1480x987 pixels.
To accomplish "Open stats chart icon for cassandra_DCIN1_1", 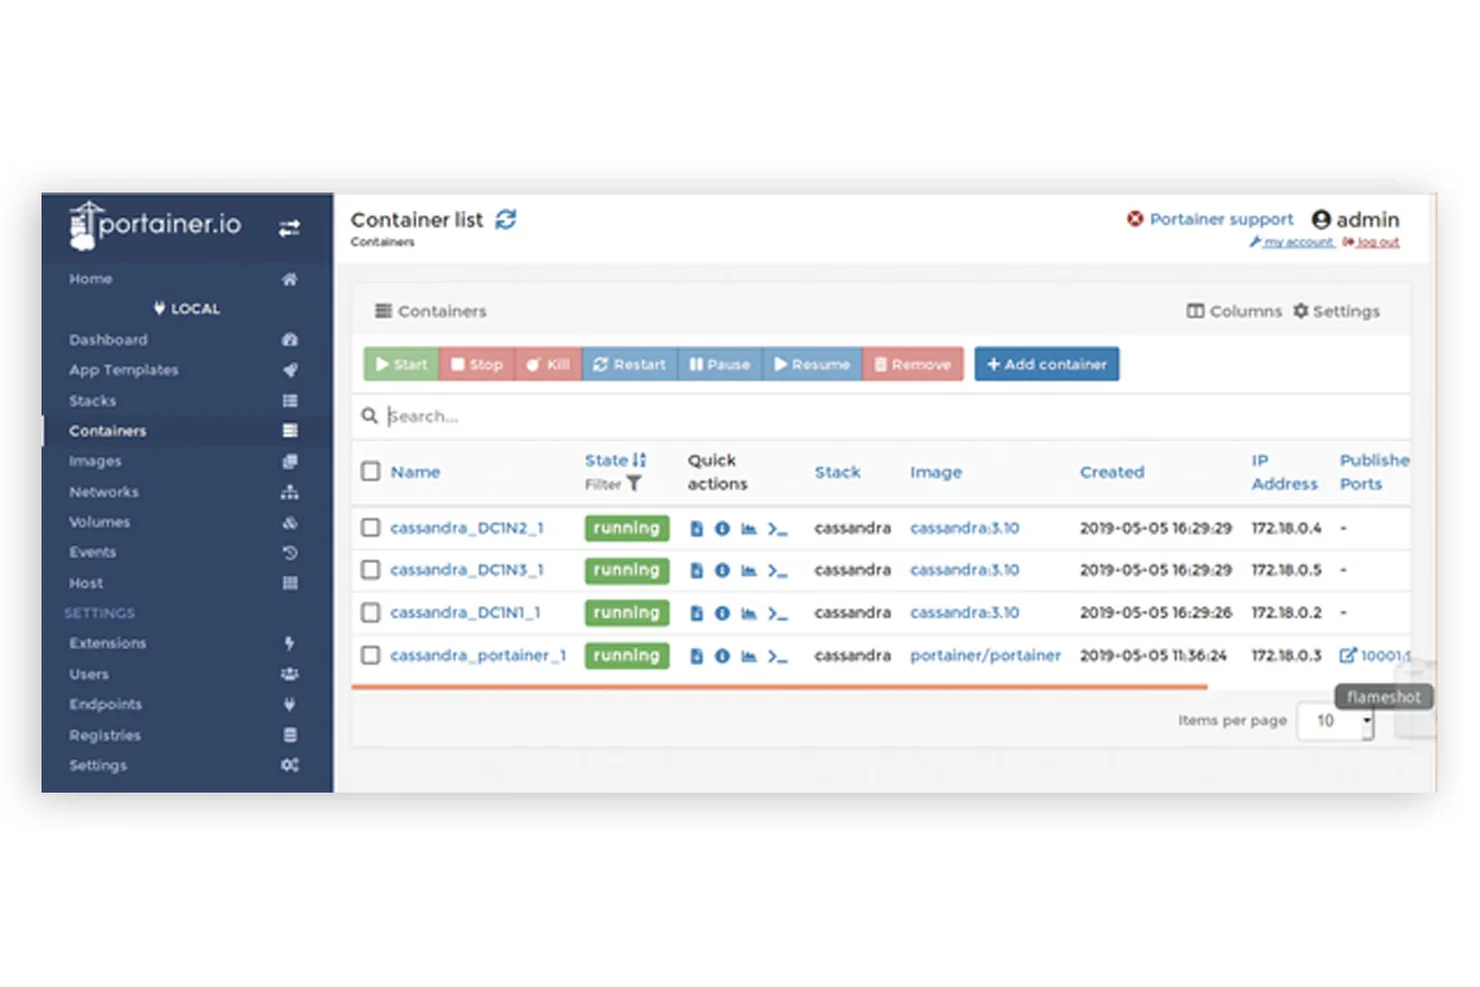I will pos(748,613).
